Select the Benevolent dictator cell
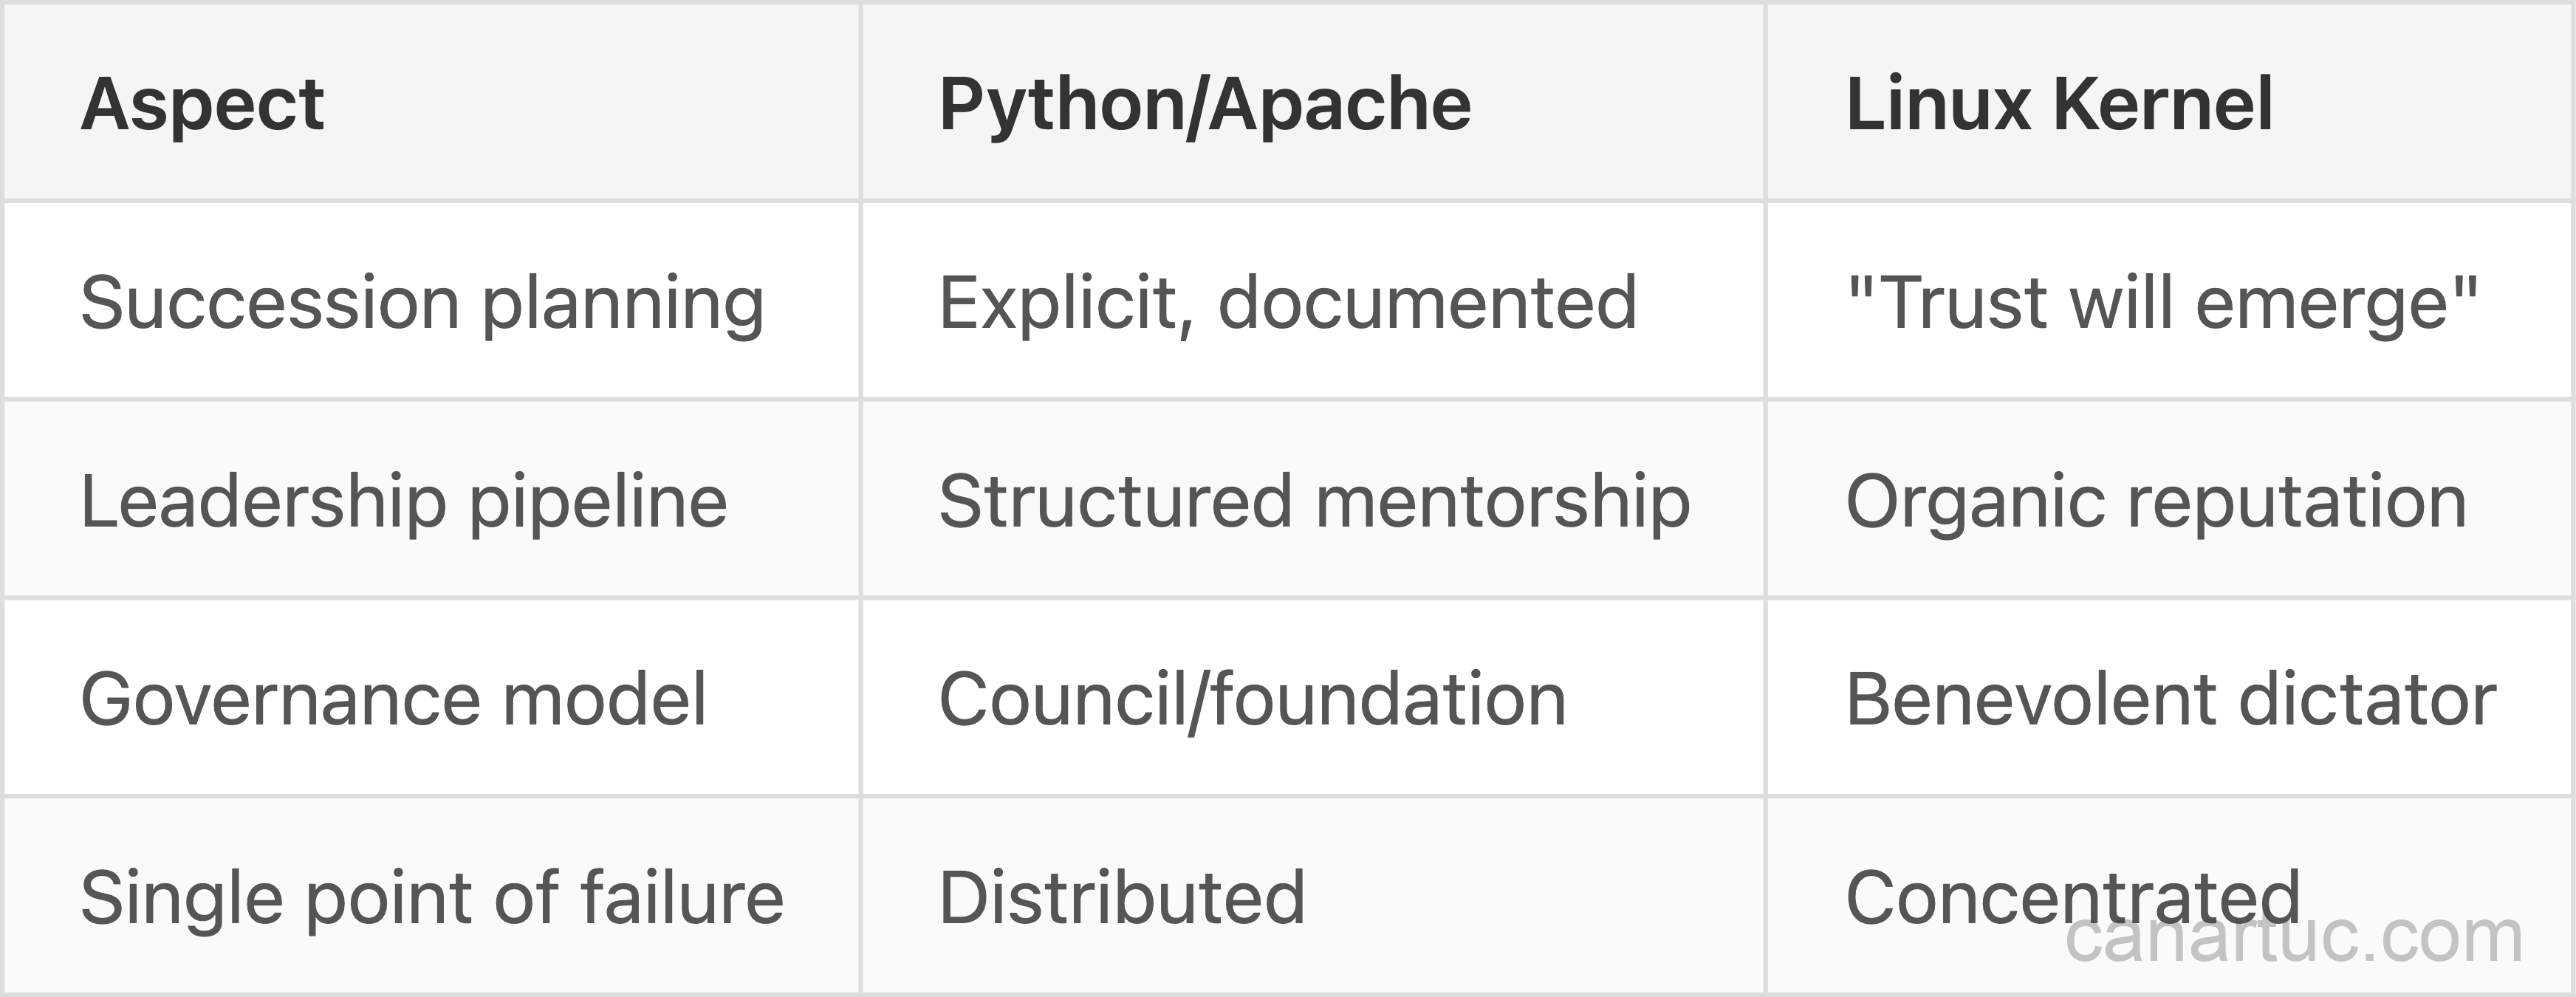This screenshot has height=997, width=2576. point(2170,699)
